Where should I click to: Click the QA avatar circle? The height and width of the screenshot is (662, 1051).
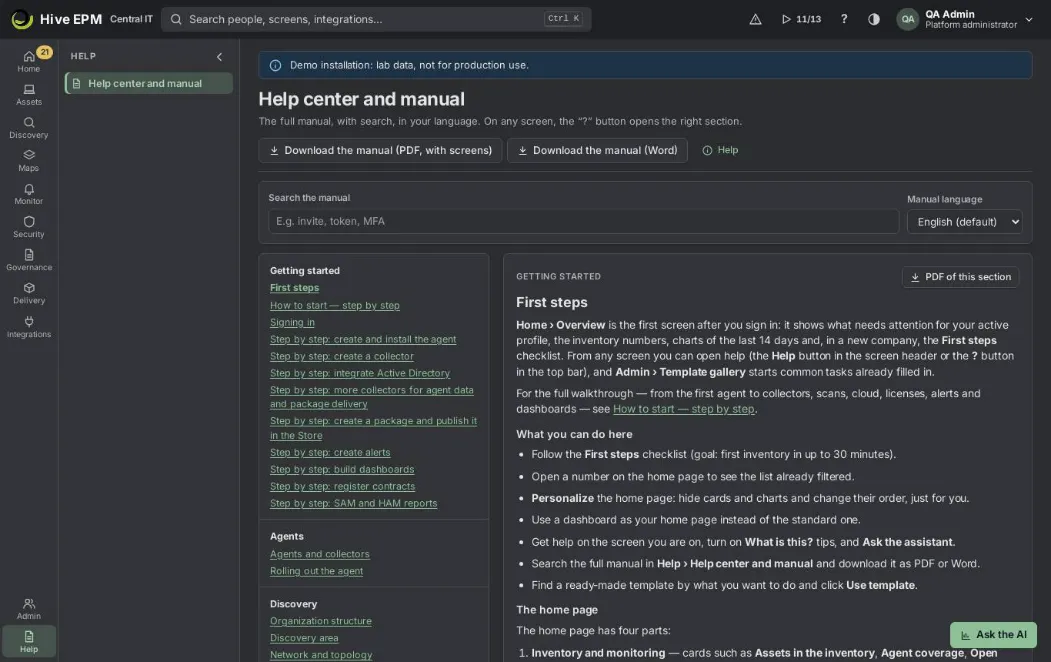[x=907, y=19]
